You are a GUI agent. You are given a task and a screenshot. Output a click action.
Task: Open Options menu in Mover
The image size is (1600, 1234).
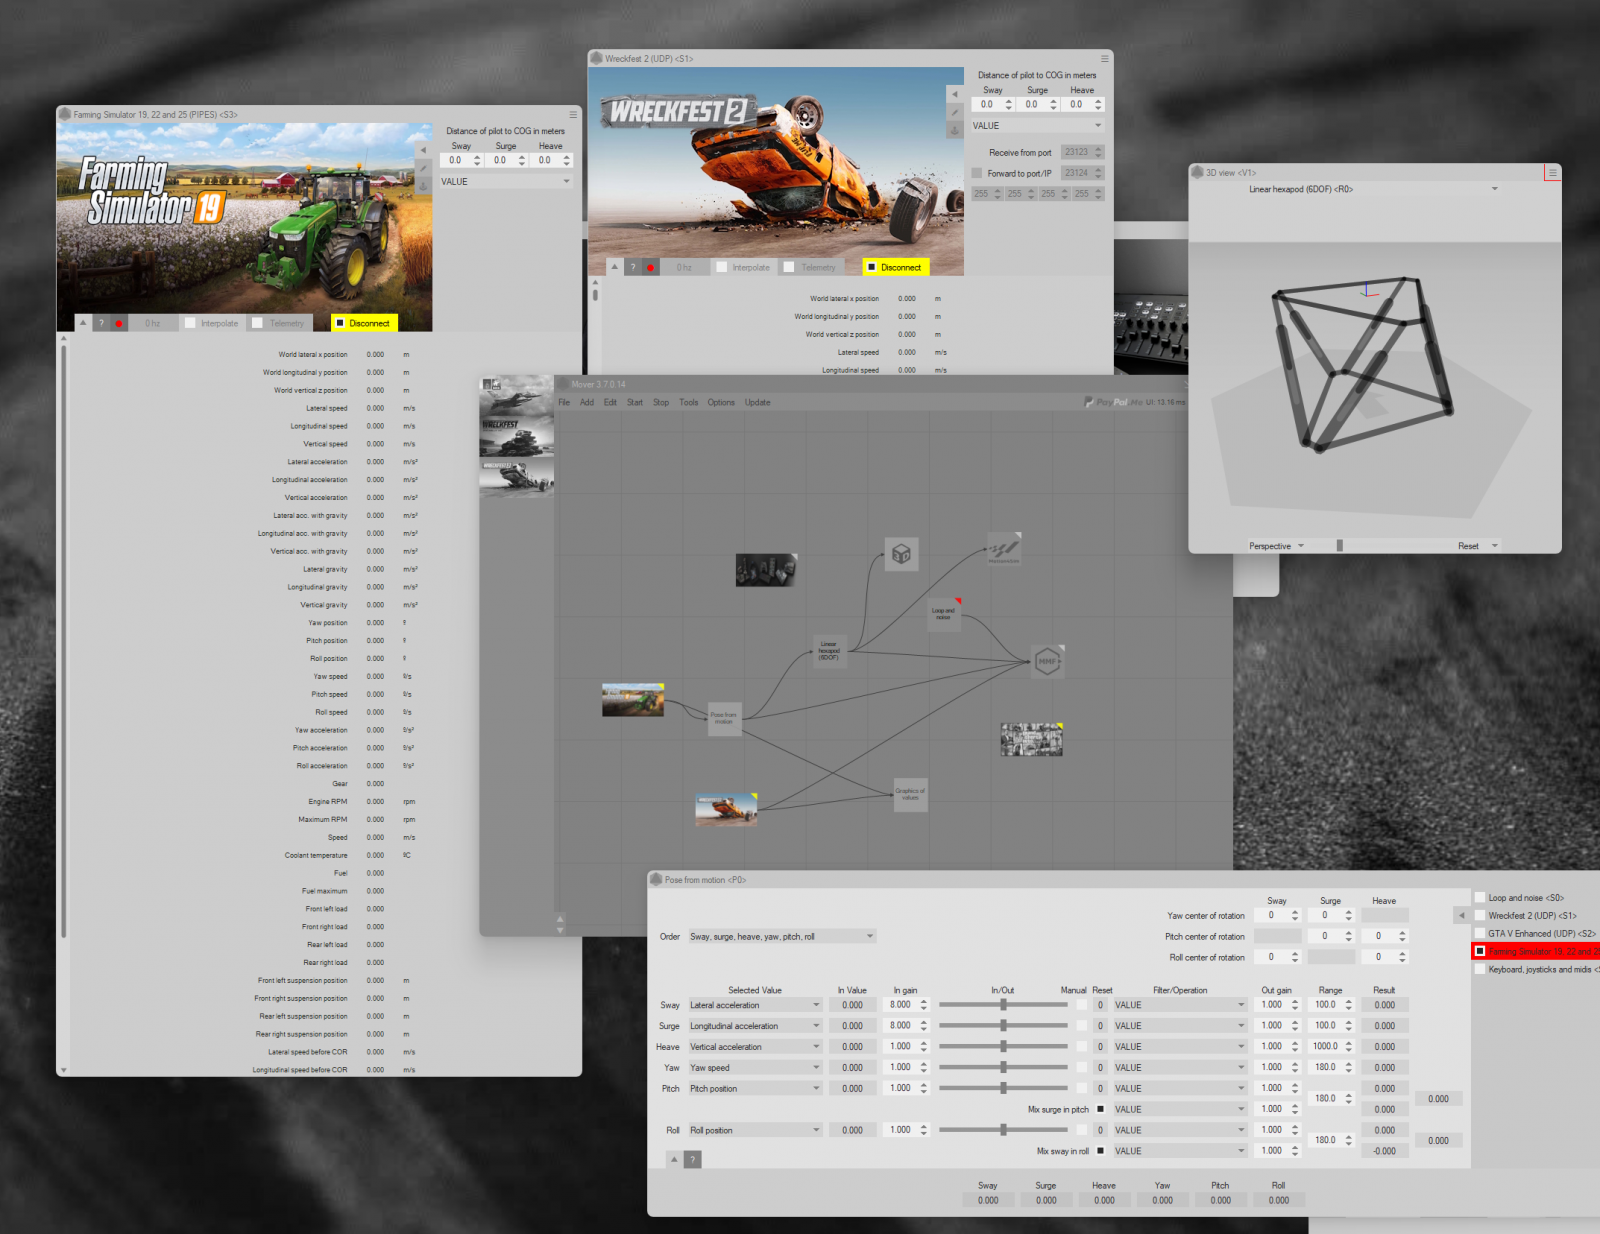point(721,402)
